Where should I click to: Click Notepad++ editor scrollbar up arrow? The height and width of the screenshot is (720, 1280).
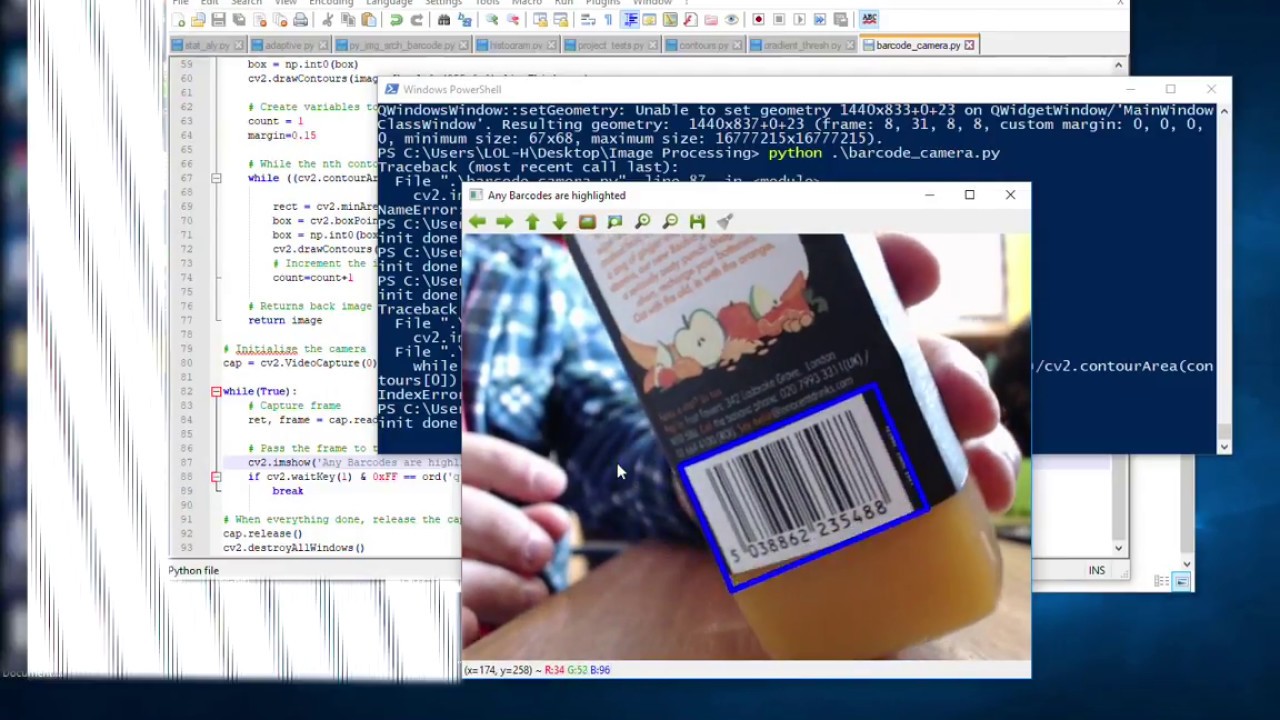(x=1118, y=65)
